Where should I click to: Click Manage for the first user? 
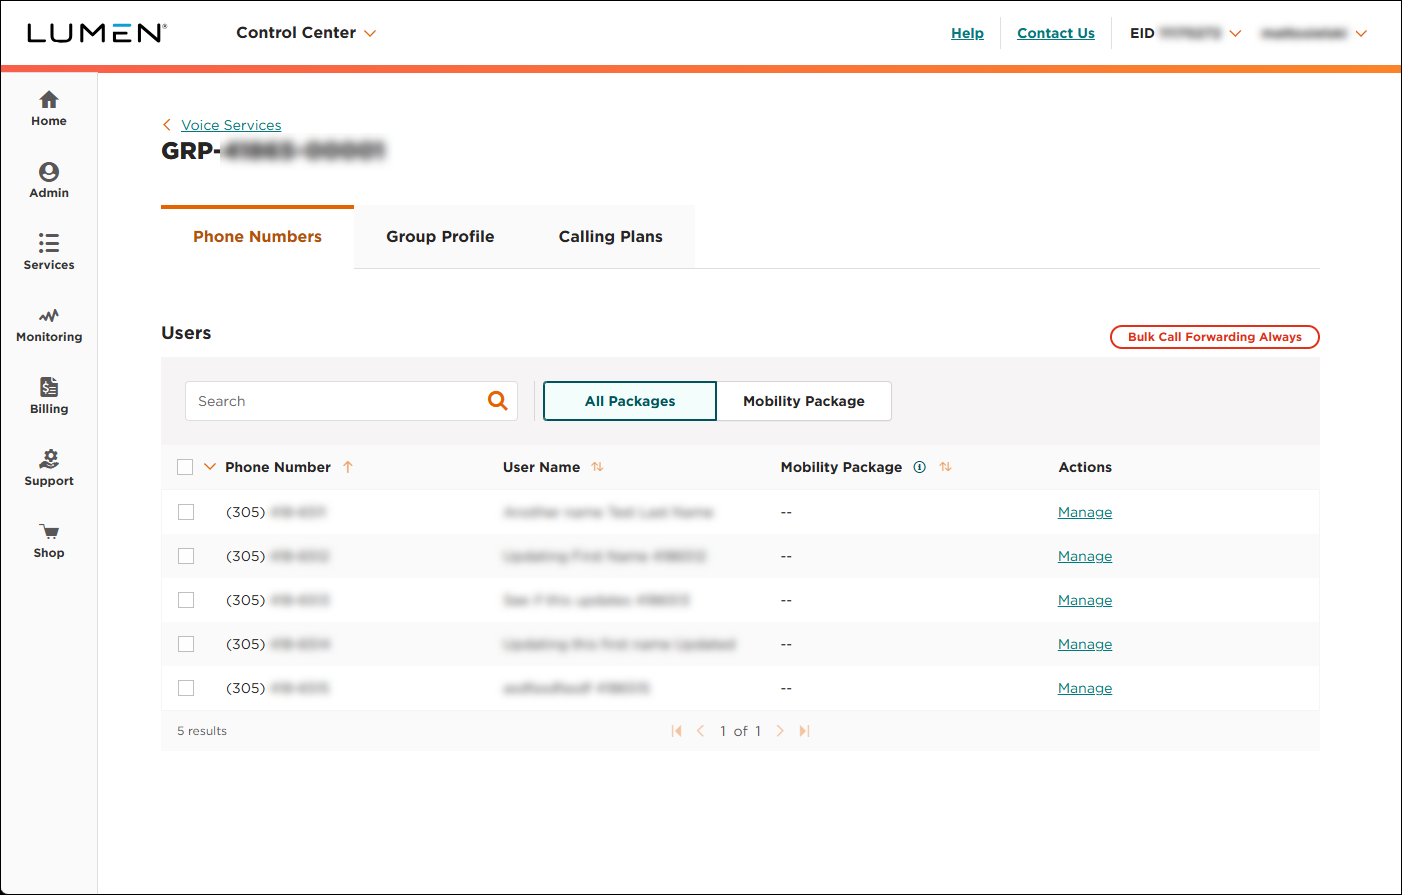point(1085,512)
